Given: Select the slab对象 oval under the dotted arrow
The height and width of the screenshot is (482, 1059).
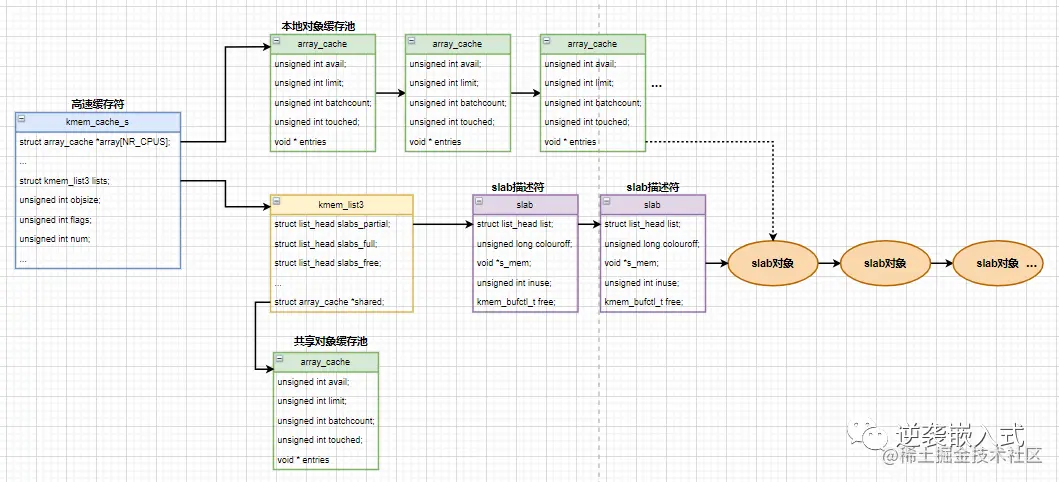Looking at the screenshot, I should tap(773, 263).
